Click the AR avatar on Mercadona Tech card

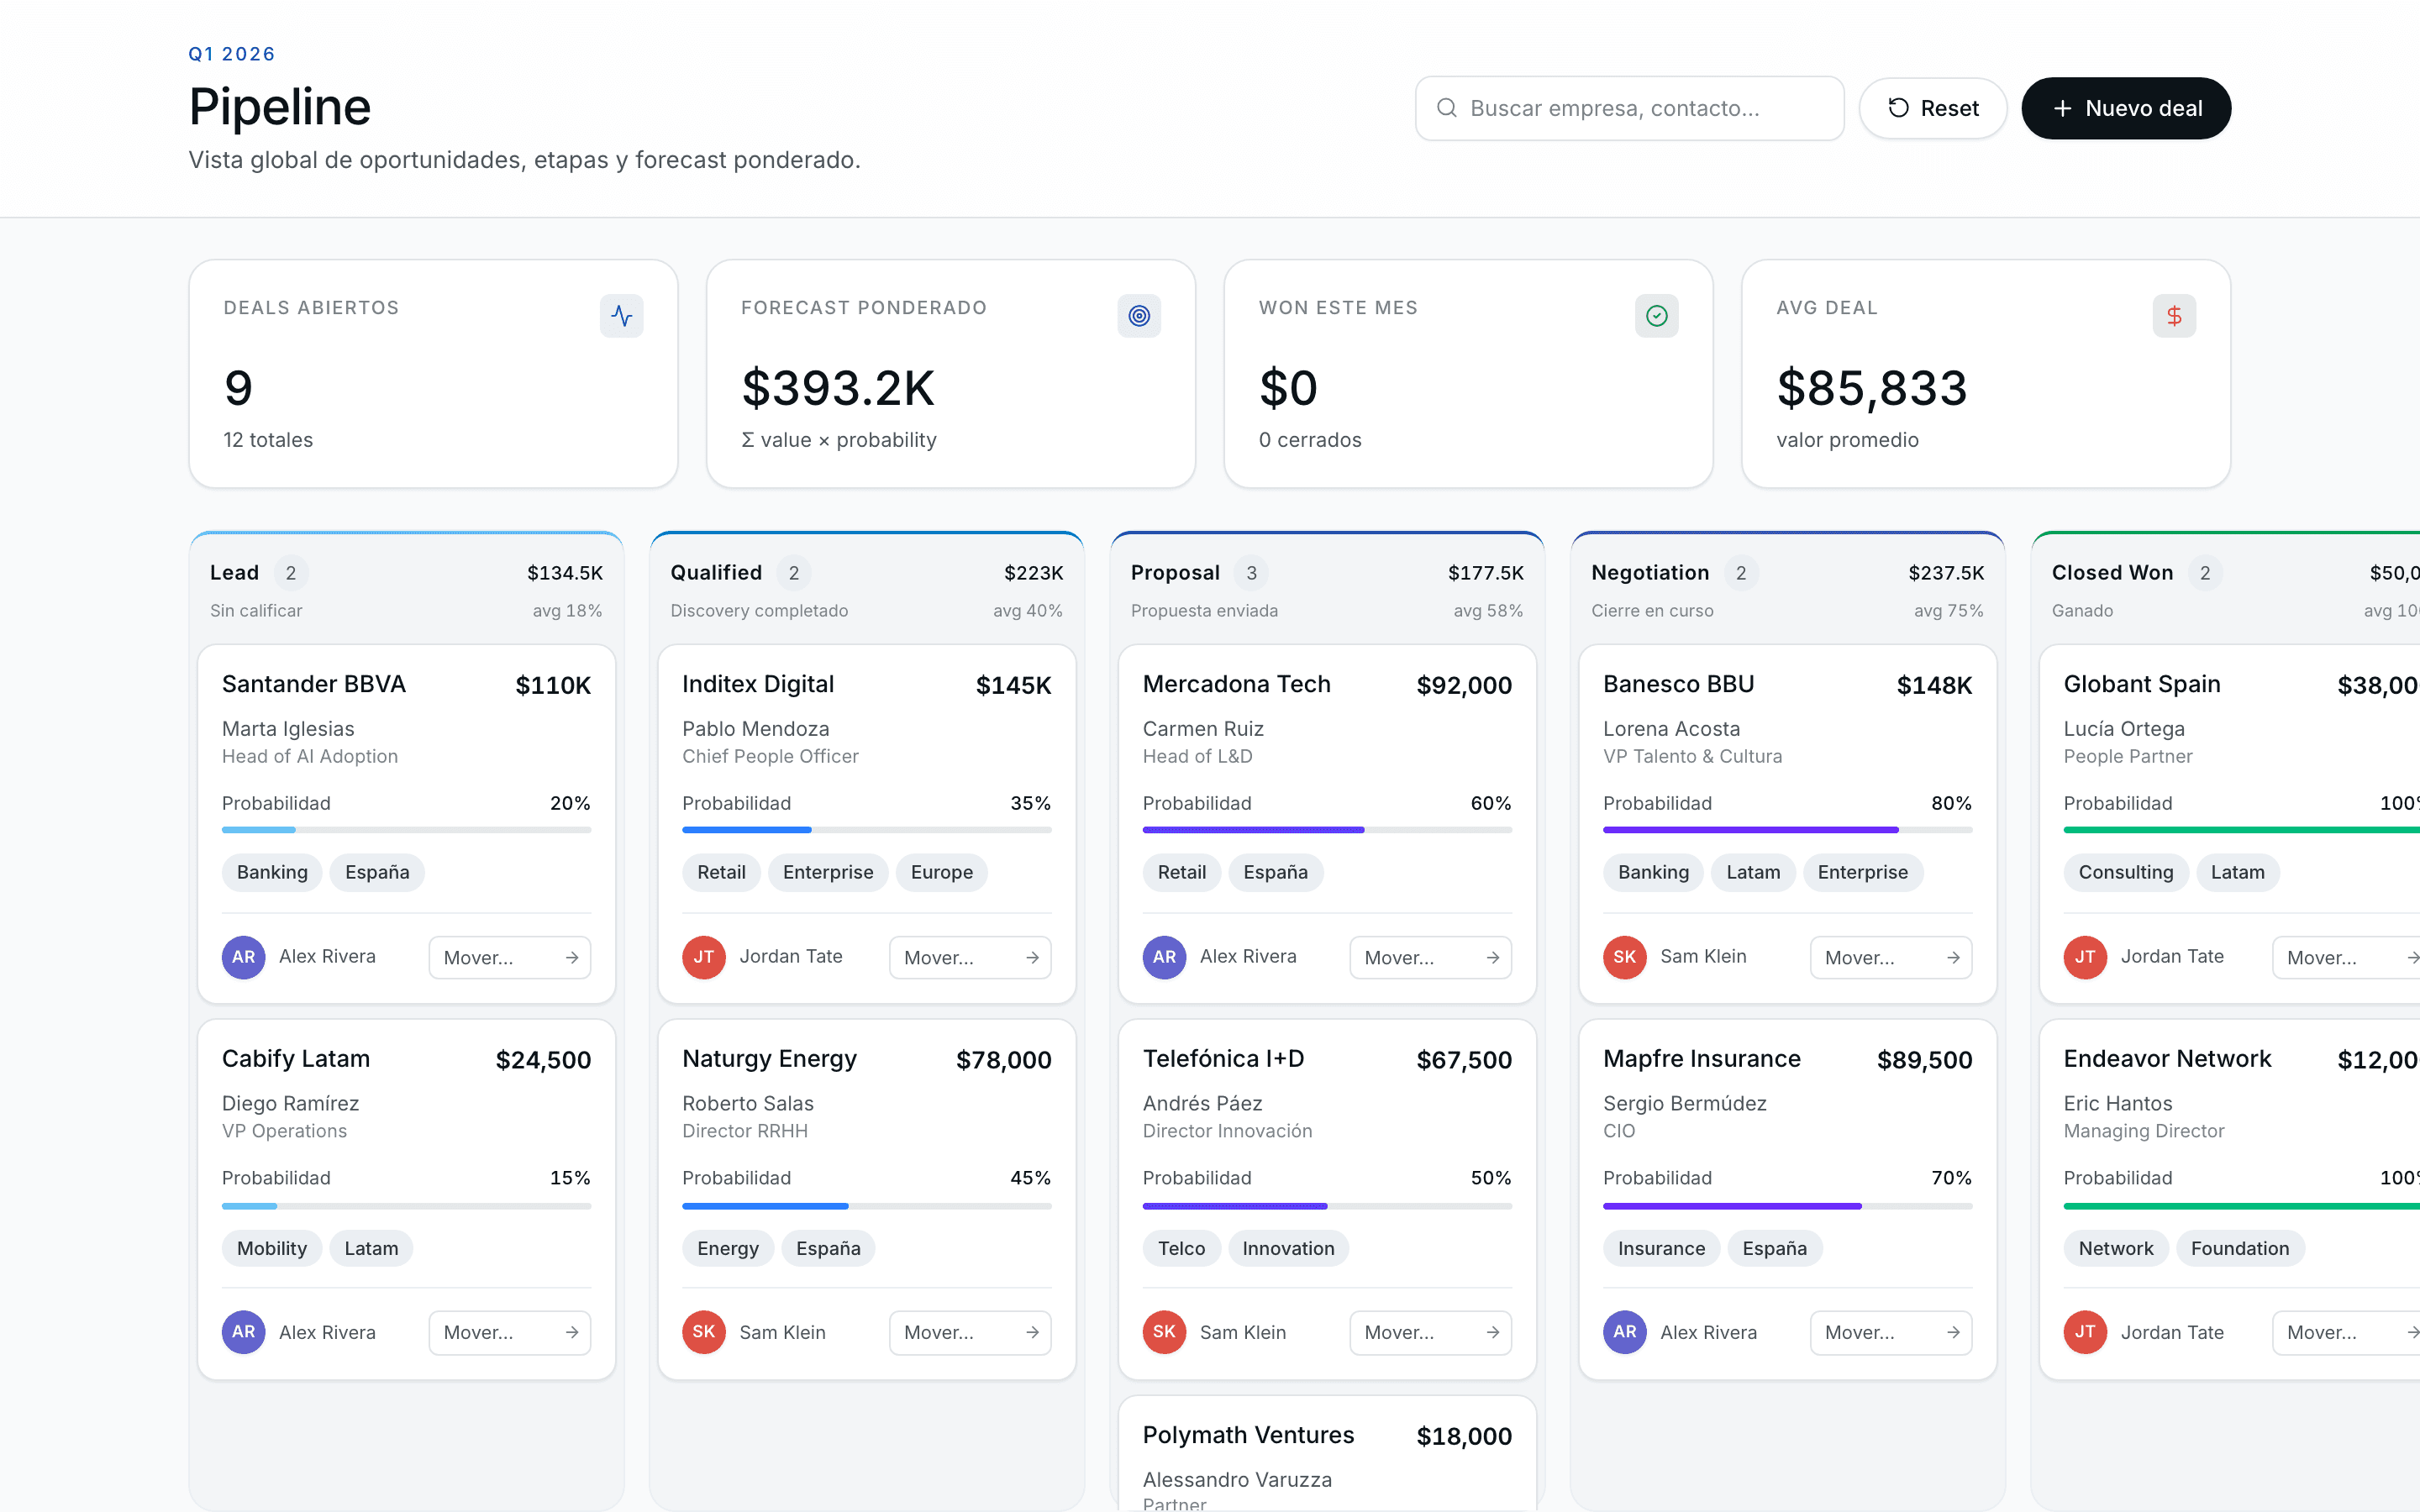(x=1164, y=957)
